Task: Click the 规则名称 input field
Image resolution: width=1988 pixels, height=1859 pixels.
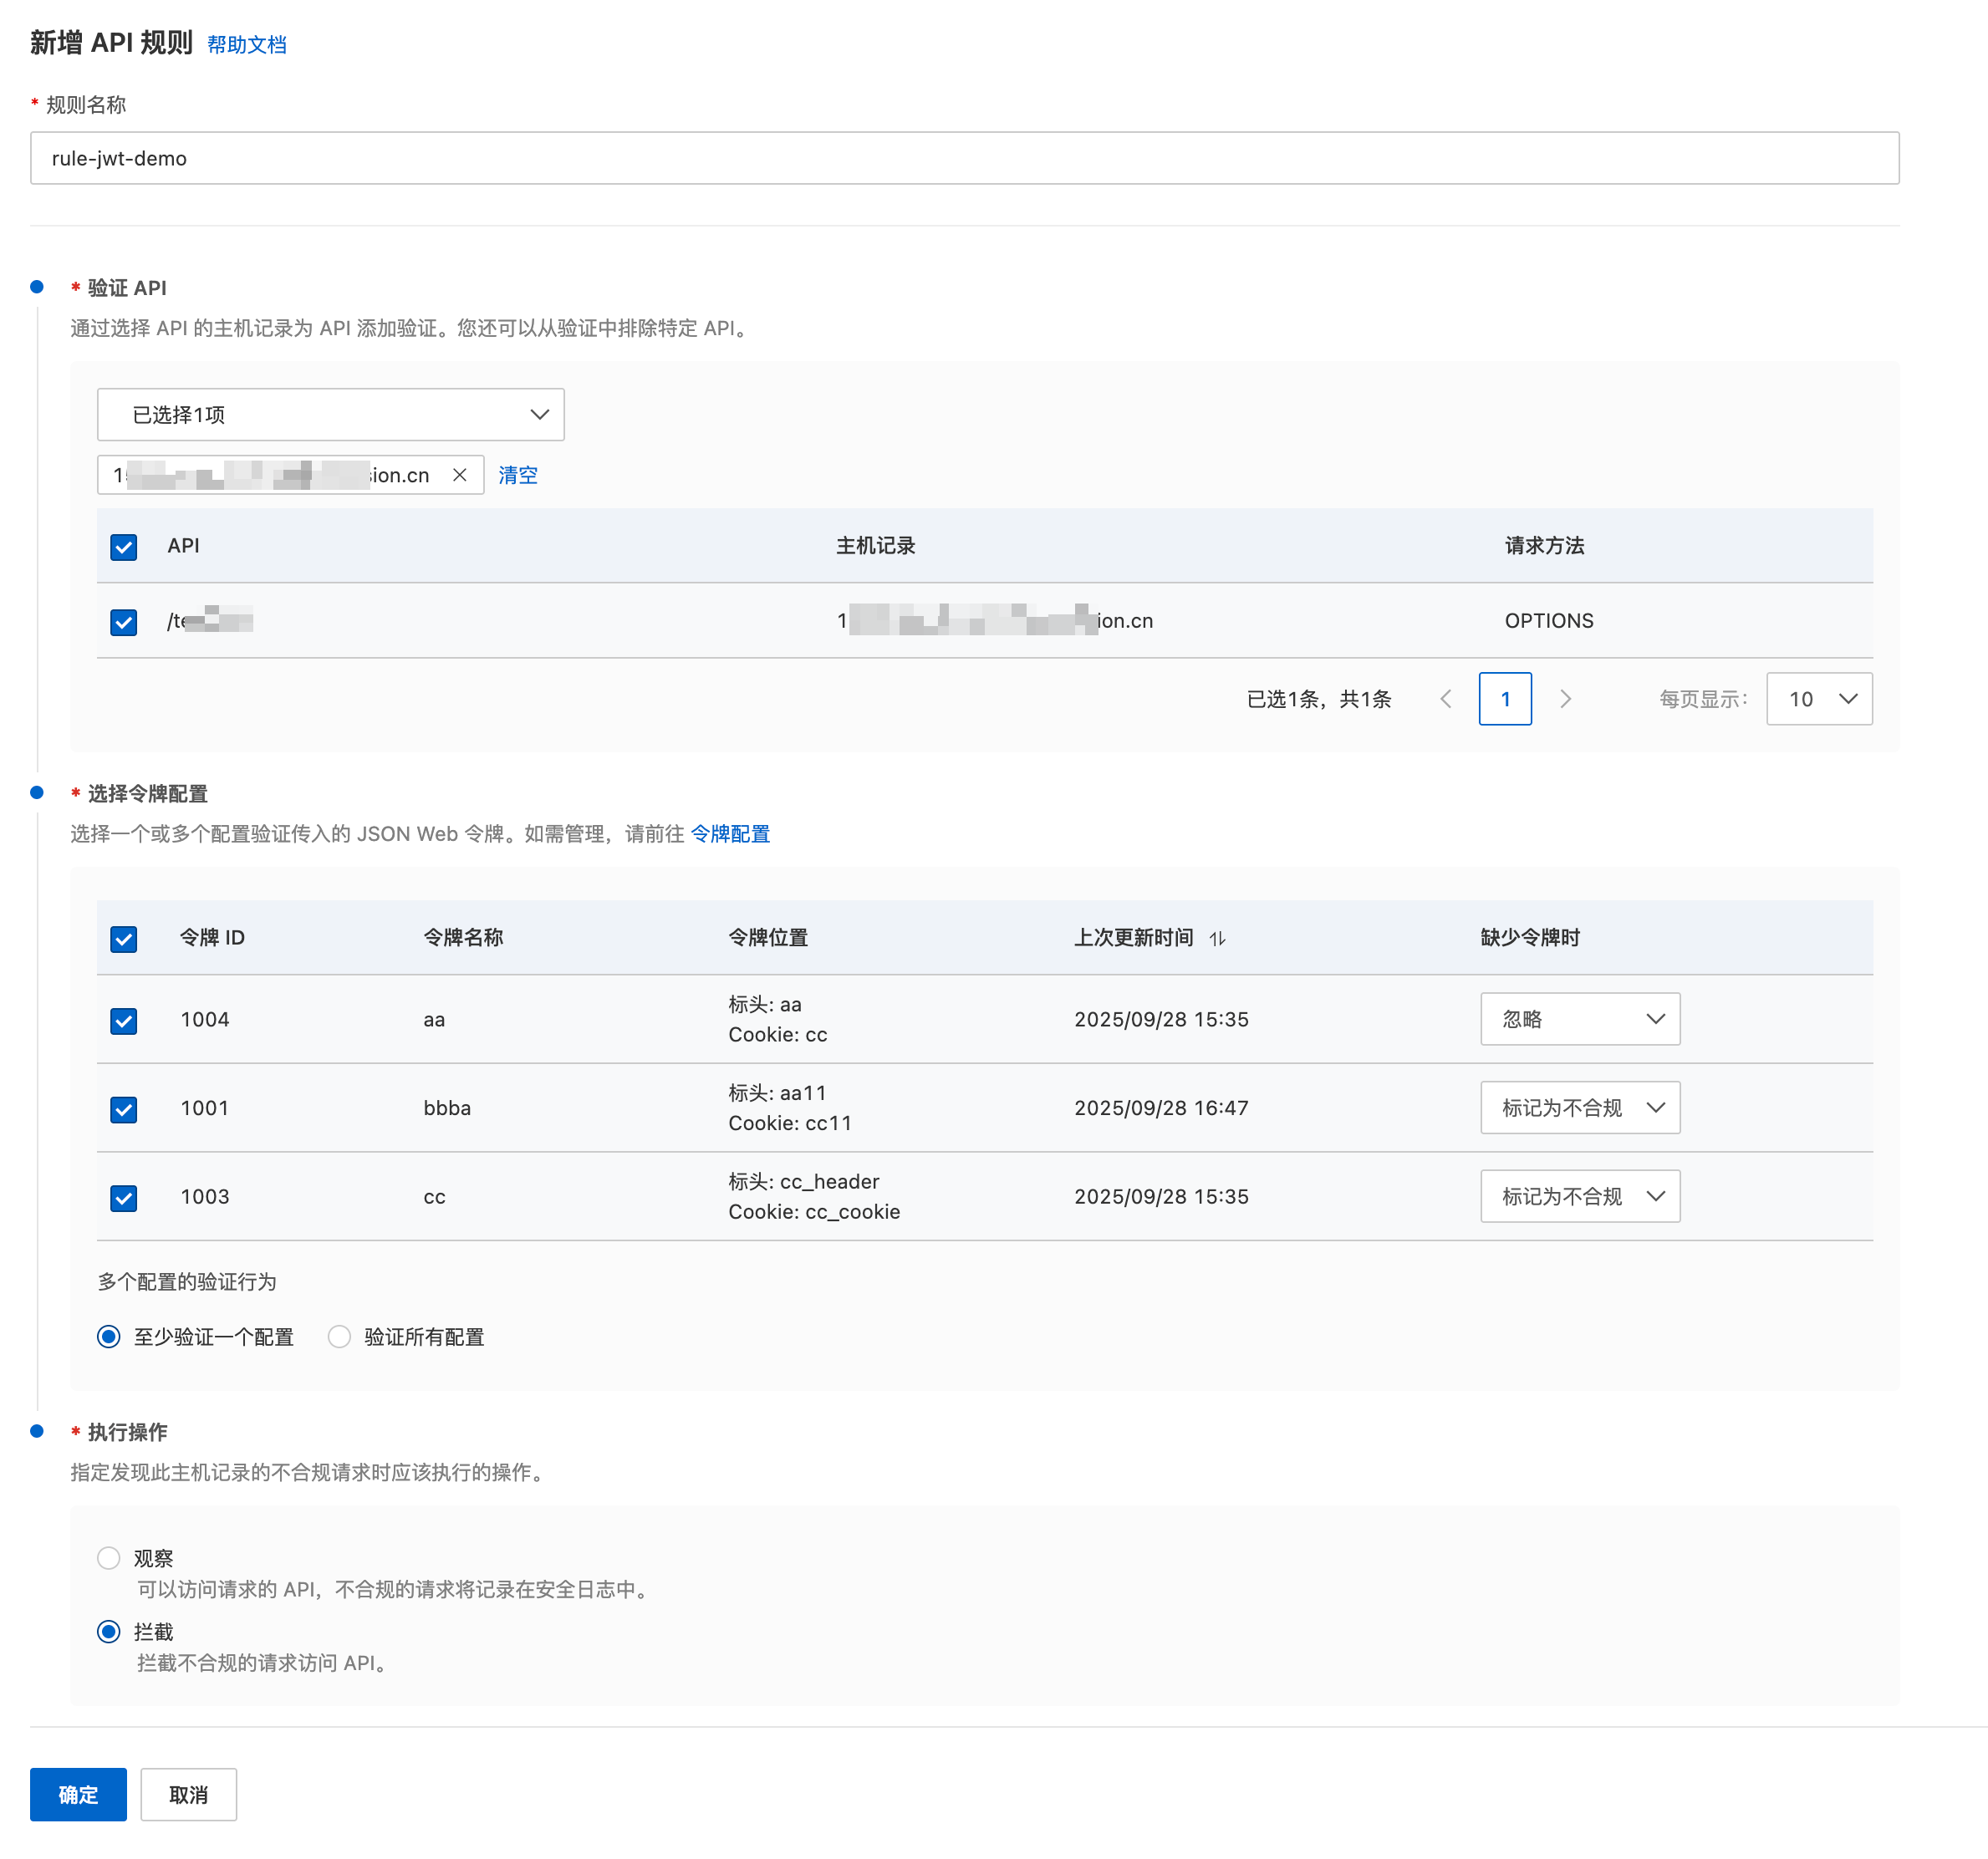Action: 964,158
